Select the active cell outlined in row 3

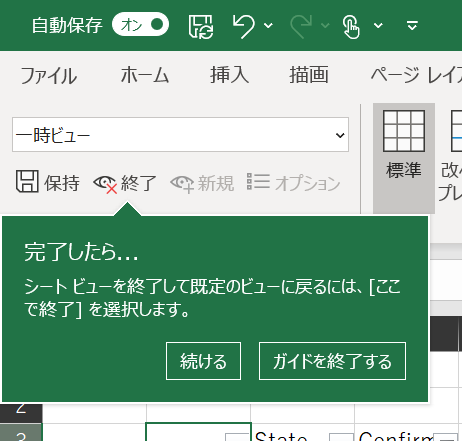pyautogui.click(x=198, y=432)
